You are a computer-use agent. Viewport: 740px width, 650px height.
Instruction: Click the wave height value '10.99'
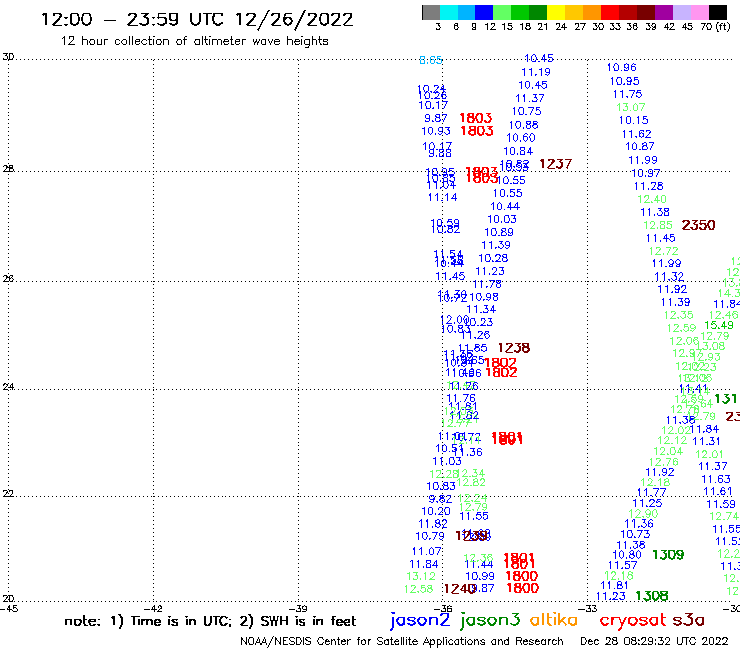tap(480, 576)
